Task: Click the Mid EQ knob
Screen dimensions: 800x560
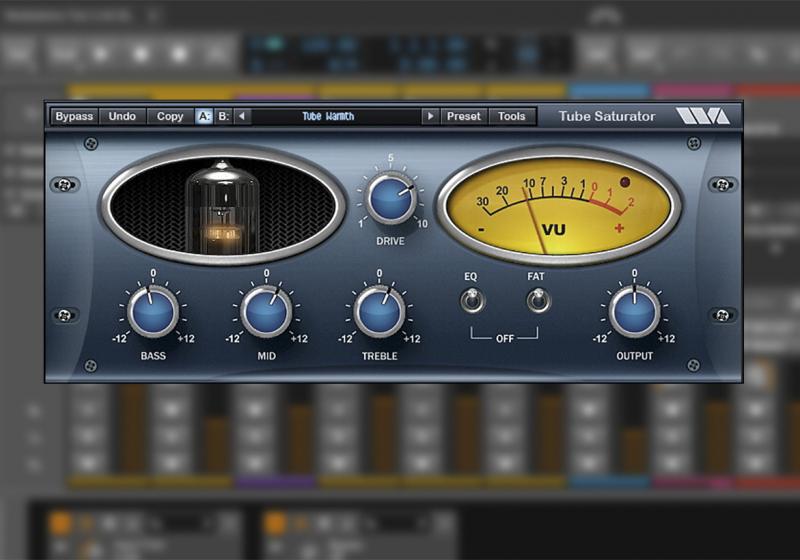Action: [266, 311]
